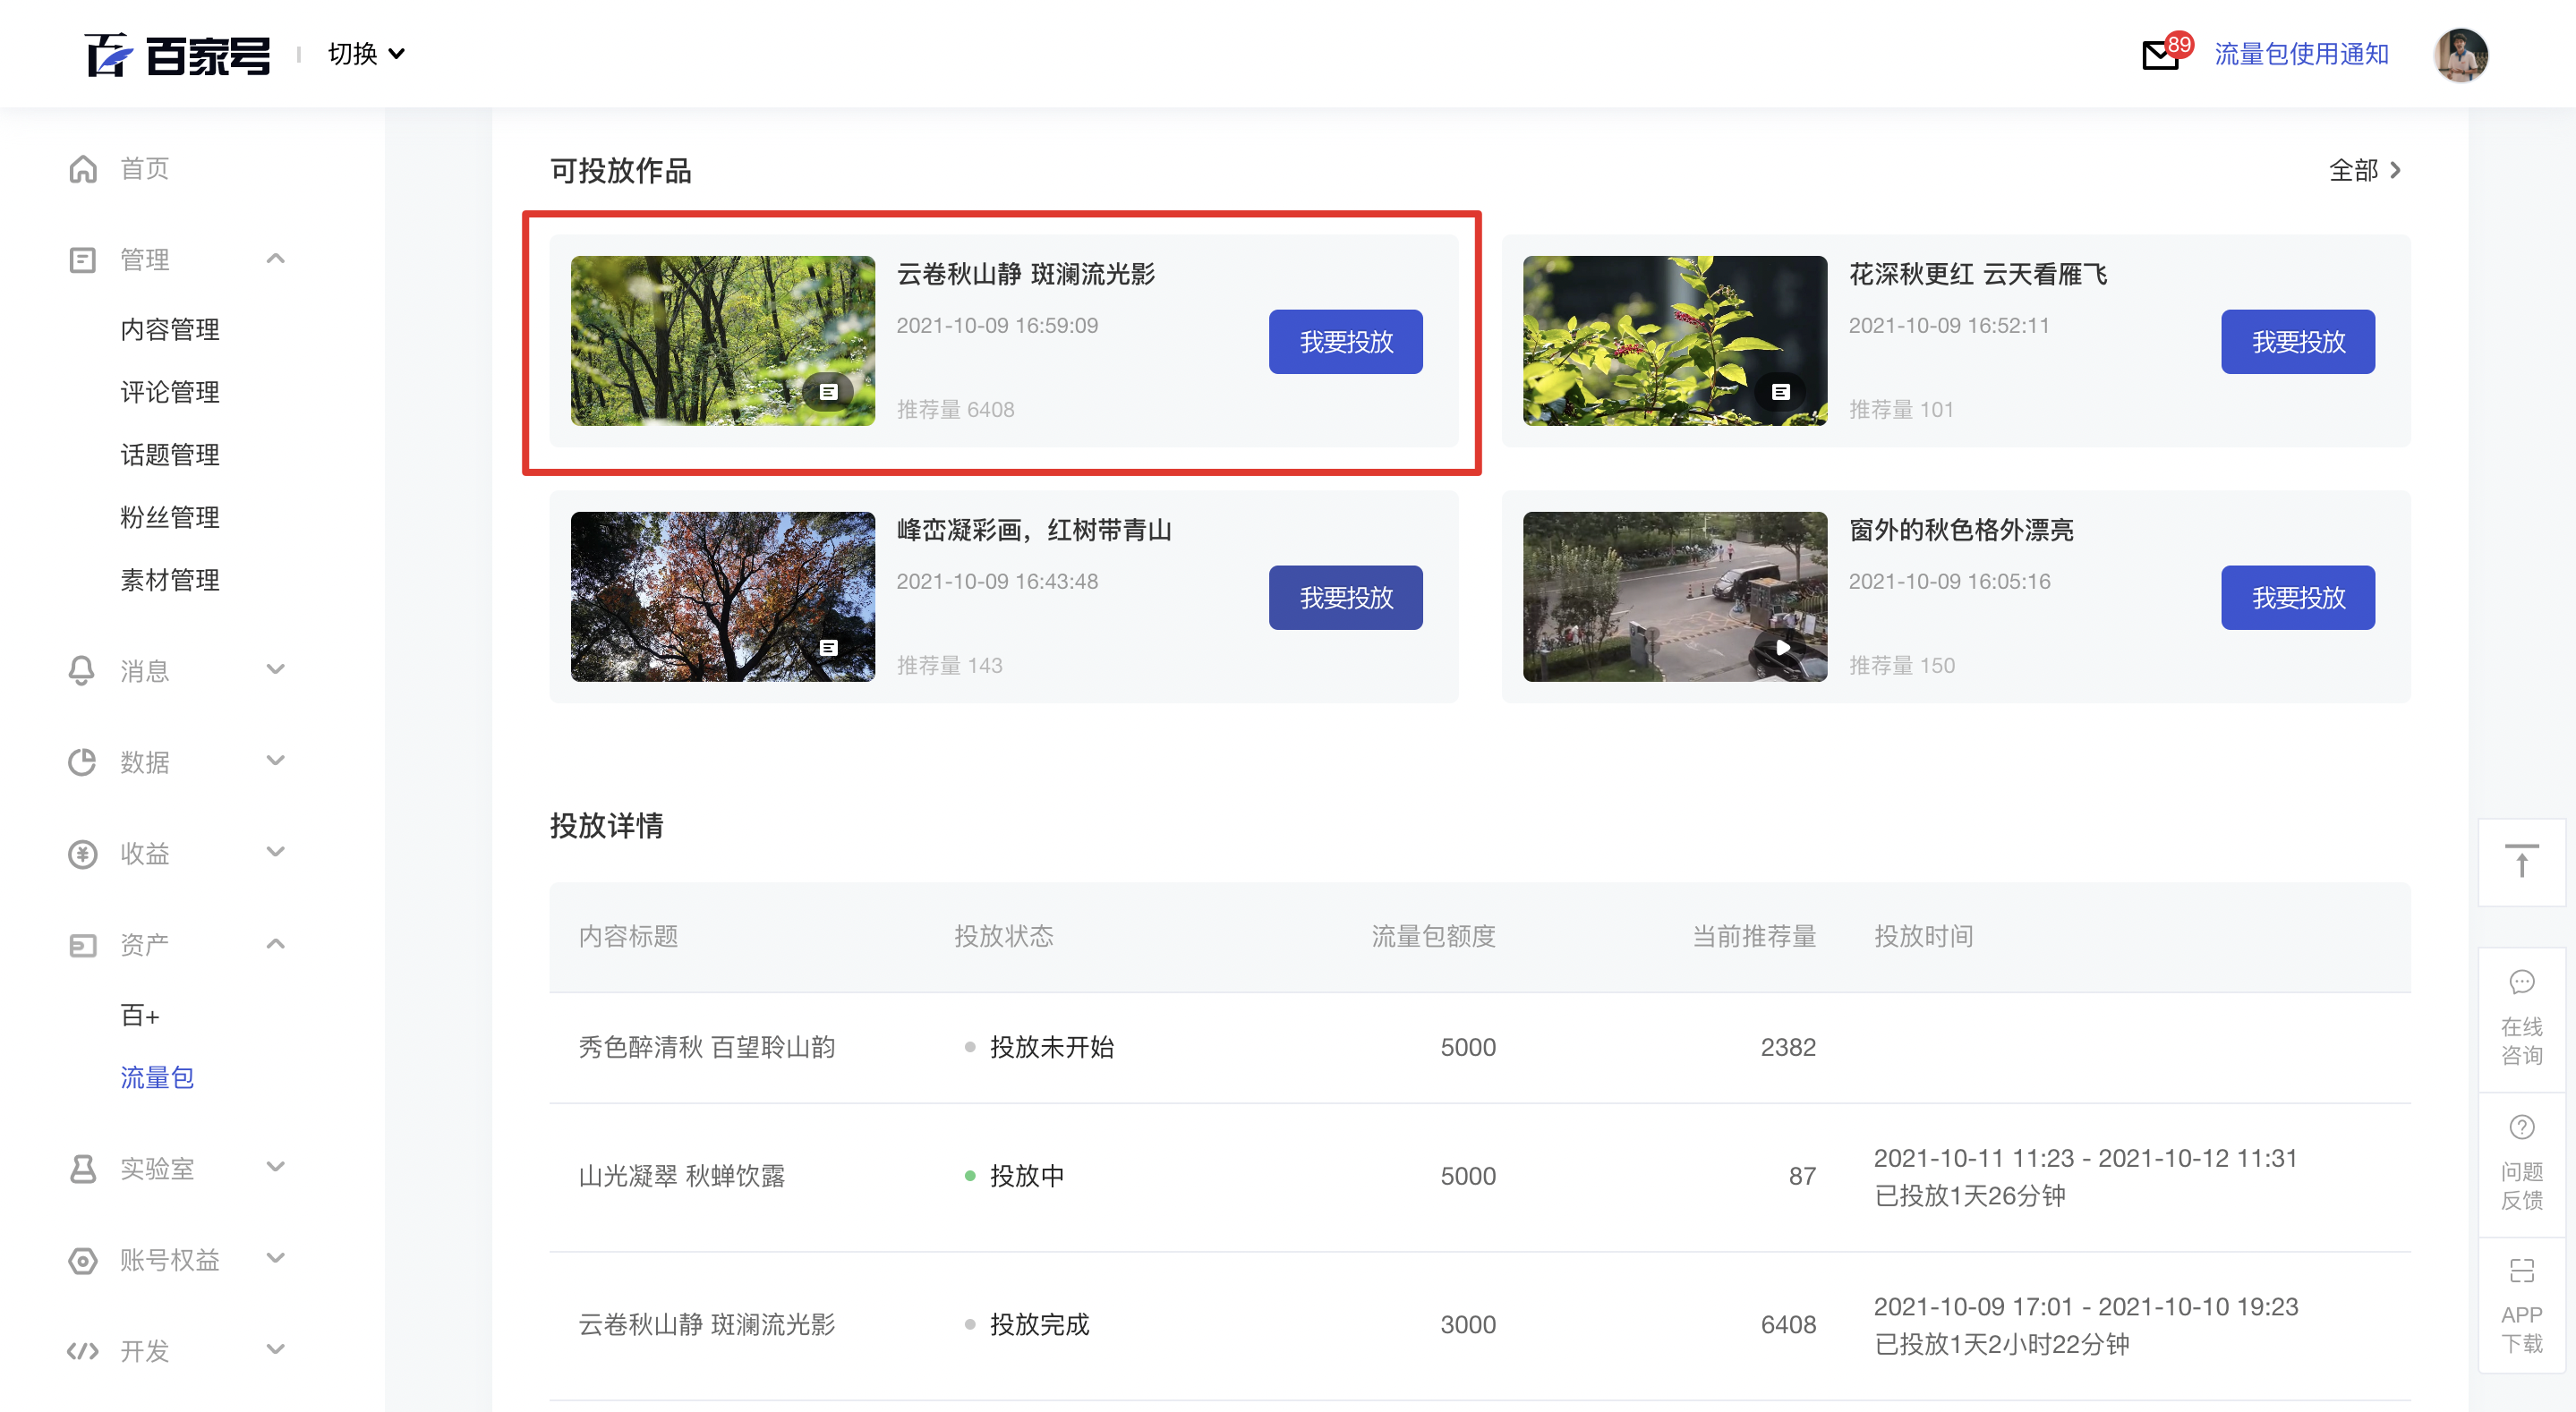Click card title 窗外的秋色格外漂亮
The image size is (2576, 1412).
(1961, 530)
